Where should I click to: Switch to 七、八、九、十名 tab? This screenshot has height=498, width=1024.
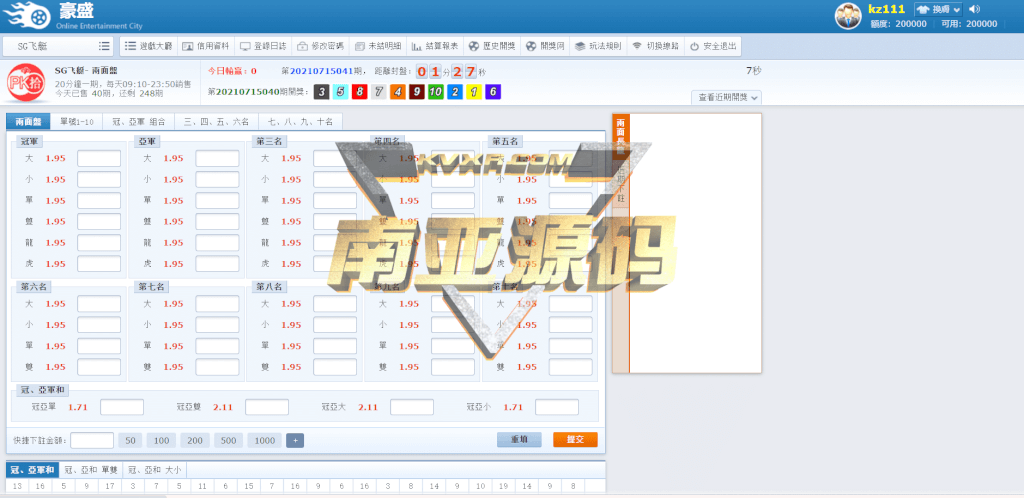pyautogui.click(x=300, y=121)
